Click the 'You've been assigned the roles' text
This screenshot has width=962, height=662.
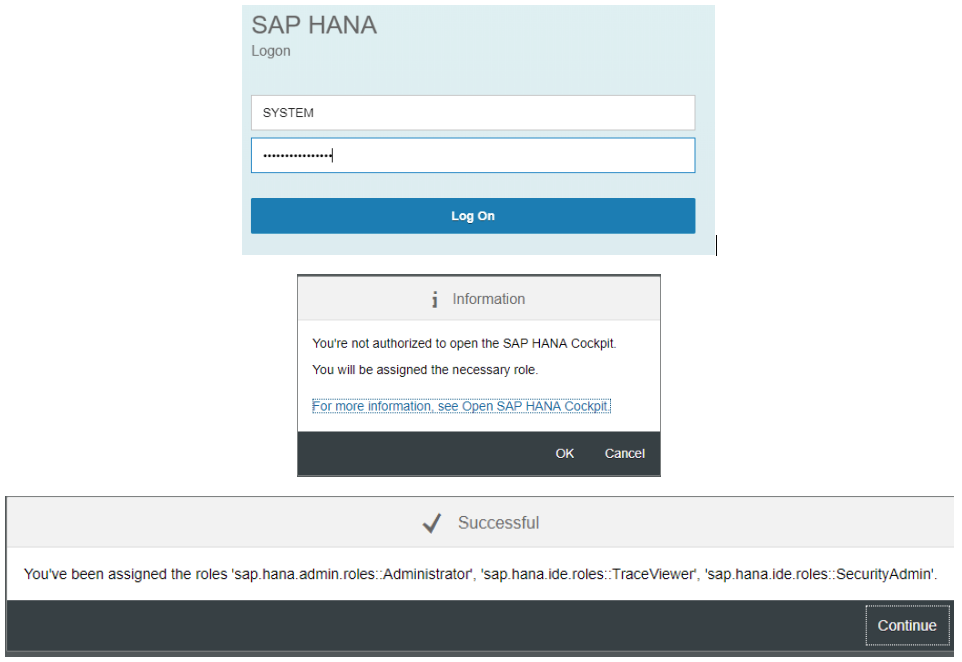click(125, 574)
